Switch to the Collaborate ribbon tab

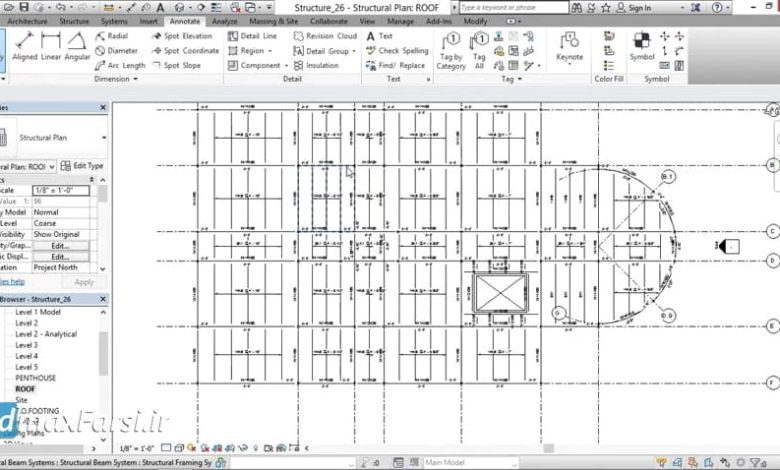329,21
